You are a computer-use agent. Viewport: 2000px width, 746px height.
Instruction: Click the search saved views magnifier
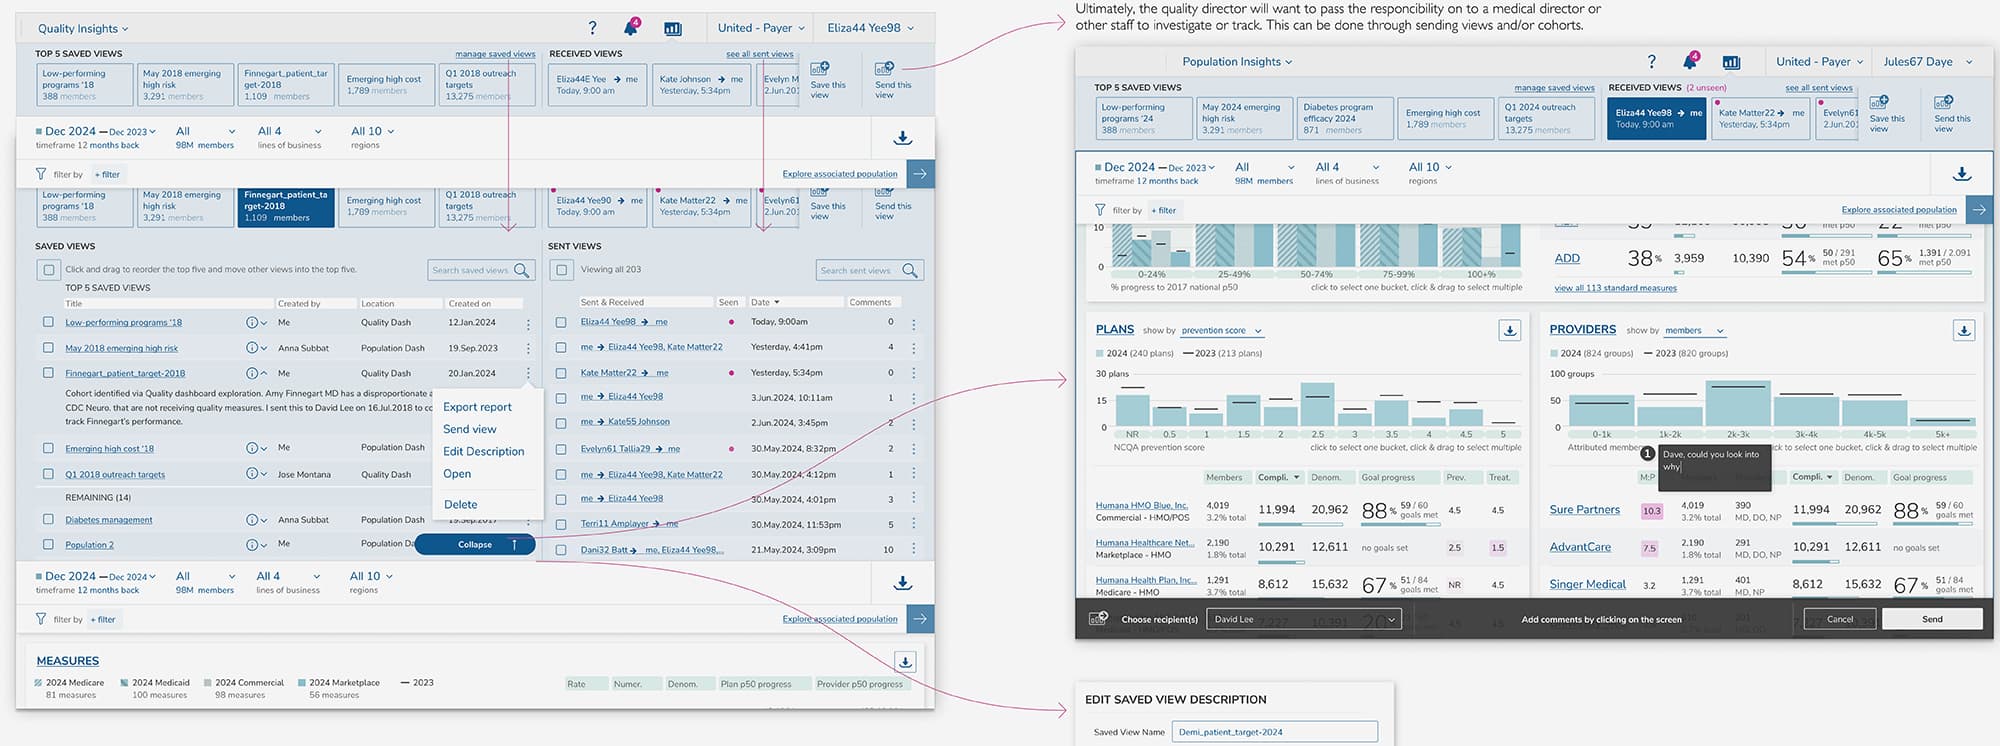(x=521, y=270)
